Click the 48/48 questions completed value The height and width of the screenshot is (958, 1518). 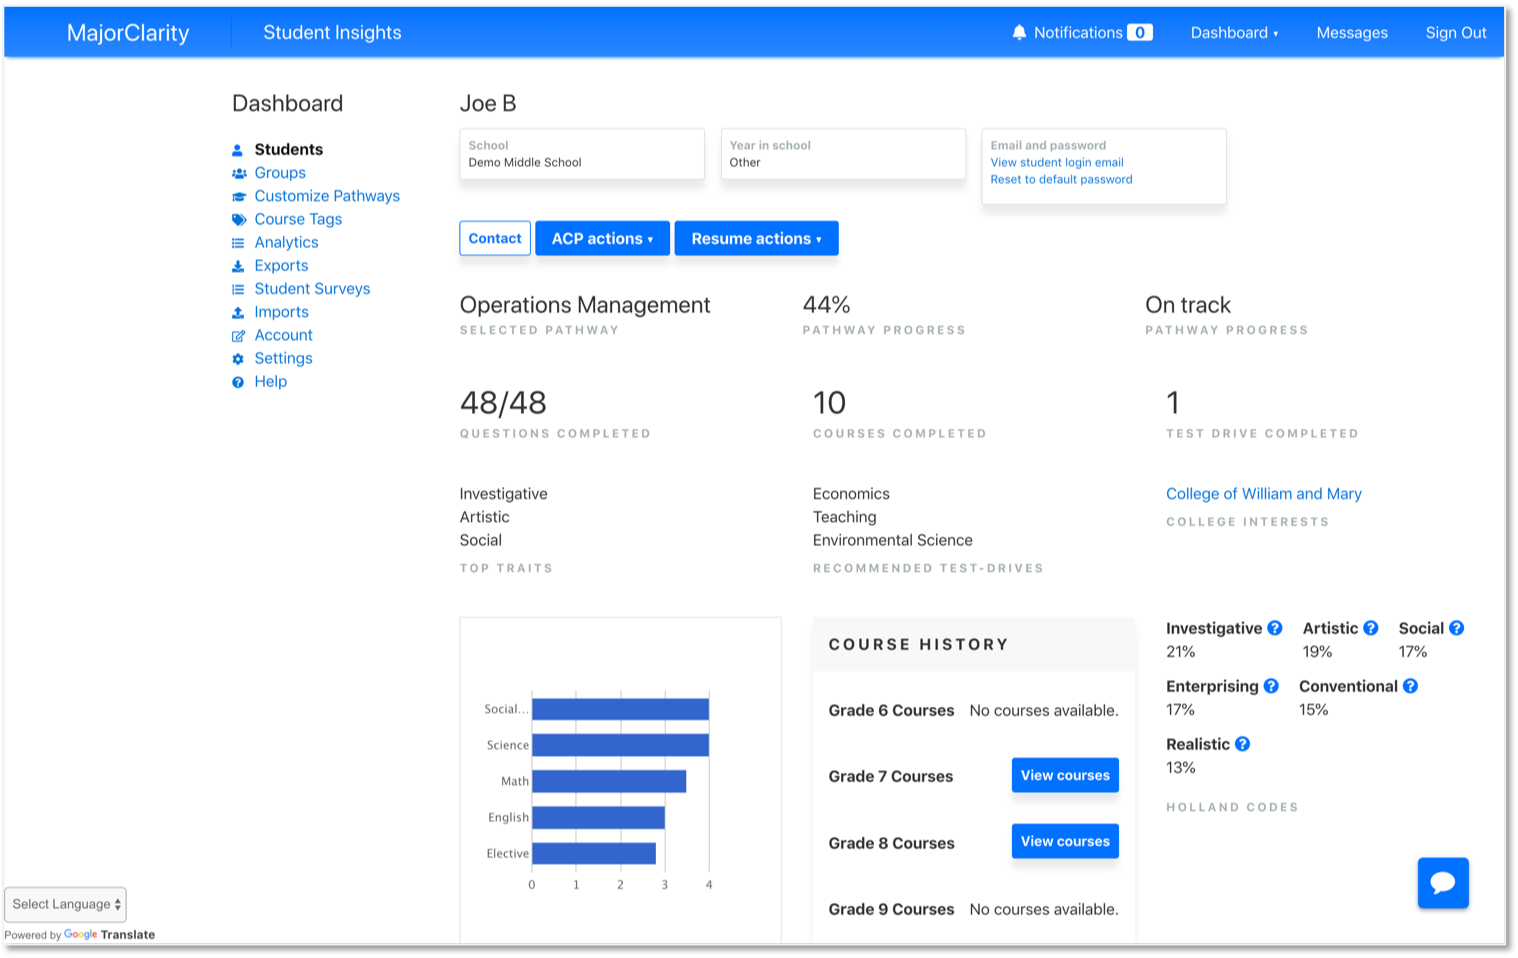coord(503,403)
